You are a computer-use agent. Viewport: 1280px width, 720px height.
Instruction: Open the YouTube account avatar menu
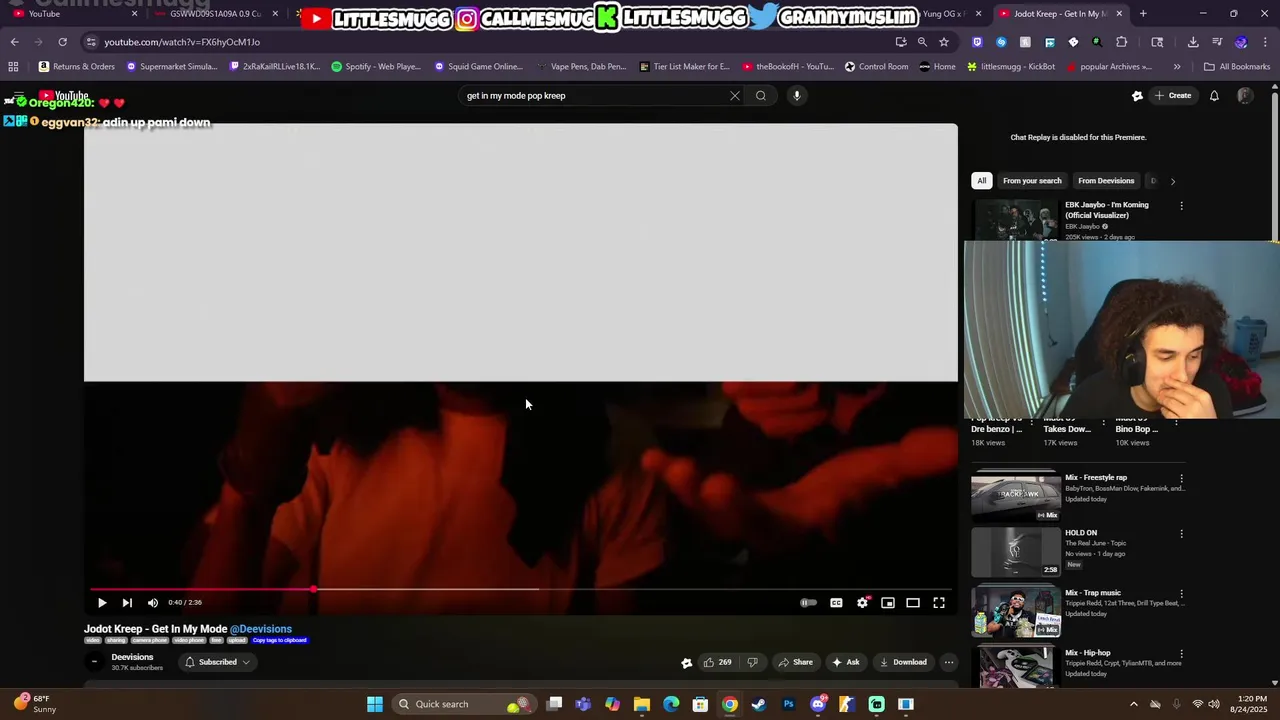1245,96
